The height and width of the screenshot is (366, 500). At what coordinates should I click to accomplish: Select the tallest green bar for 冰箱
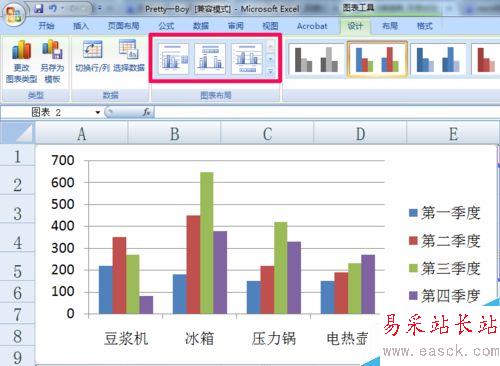tap(207, 243)
